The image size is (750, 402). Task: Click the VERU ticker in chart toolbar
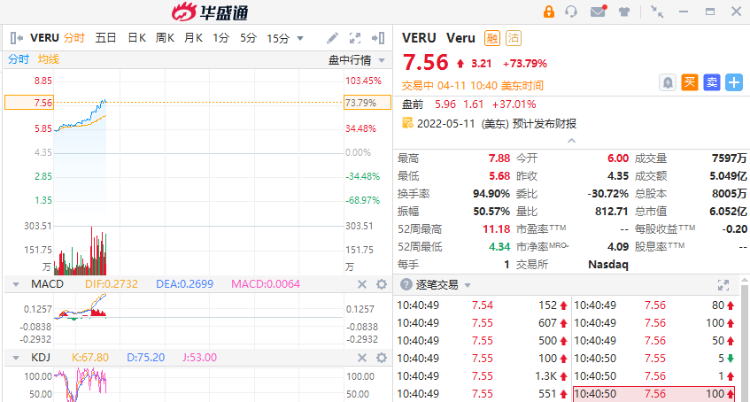44,38
